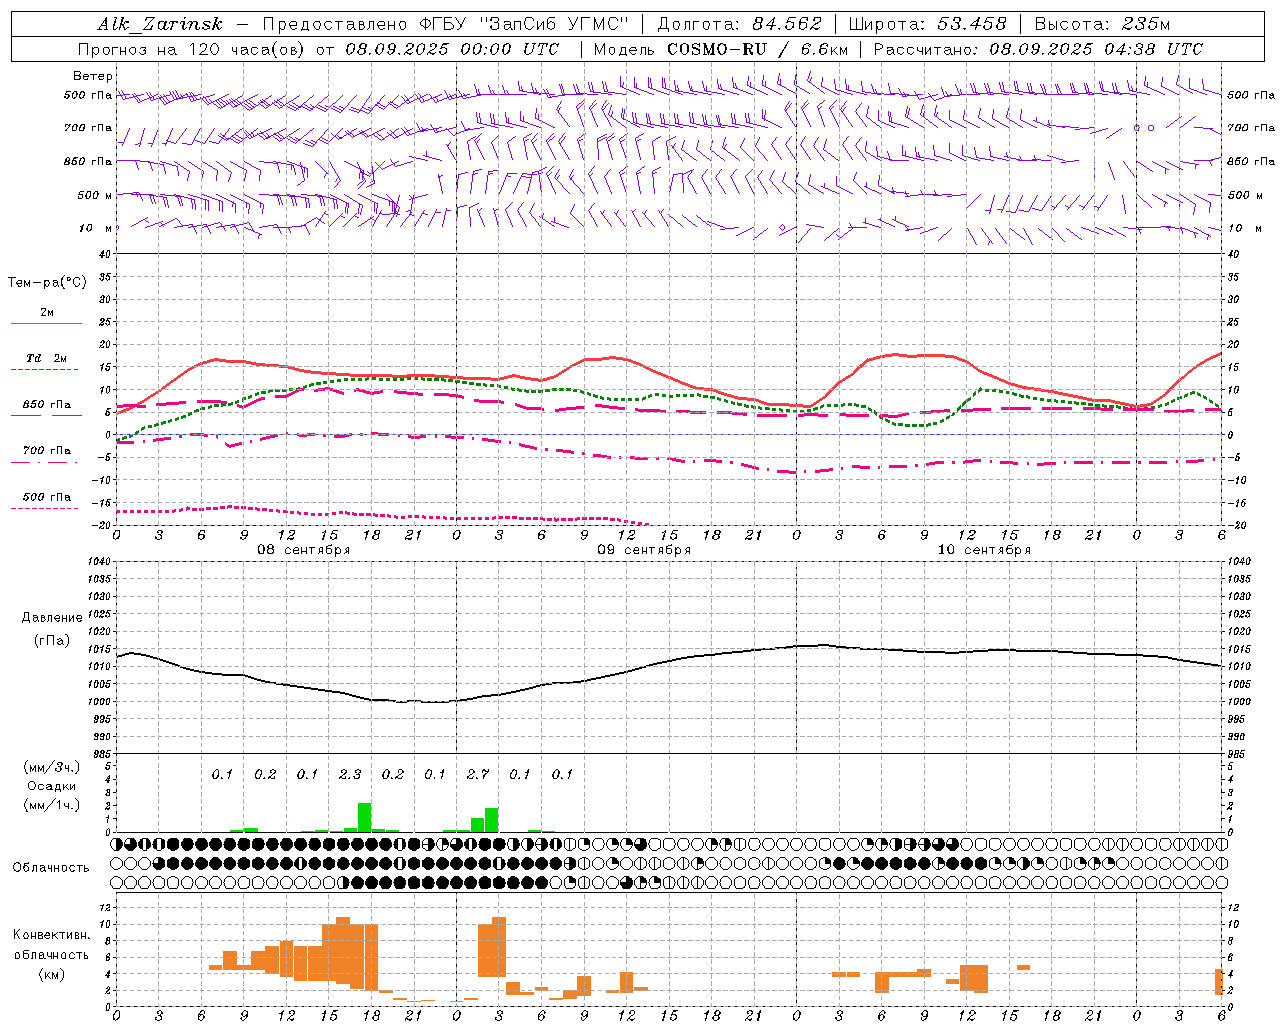The image size is (1280, 1024).
Task: Click the 2м legend label
Action: click(47, 313)
